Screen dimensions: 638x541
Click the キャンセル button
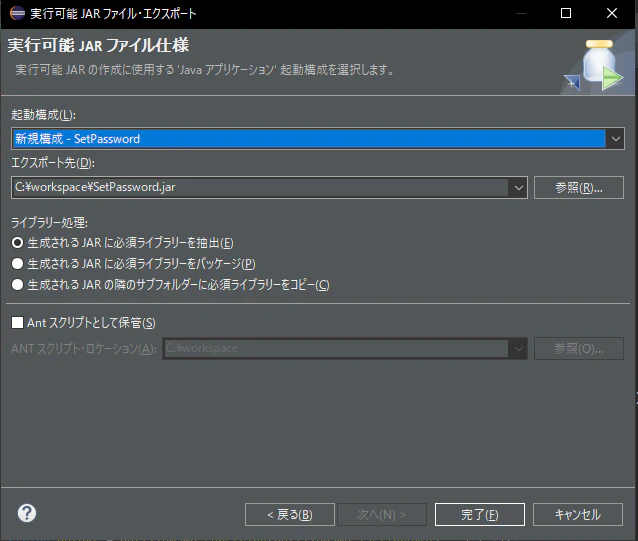[x=578, y=515]
